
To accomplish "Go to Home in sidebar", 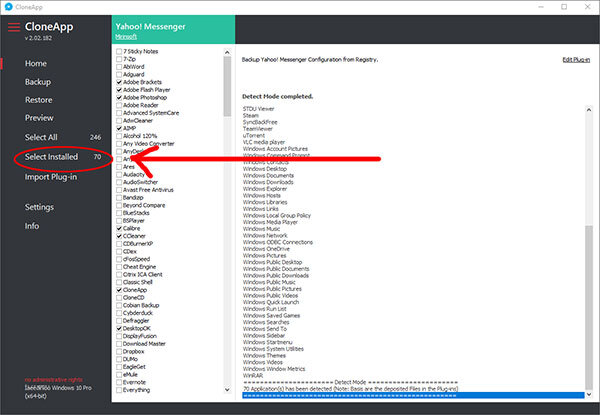I will click(36, 63).
